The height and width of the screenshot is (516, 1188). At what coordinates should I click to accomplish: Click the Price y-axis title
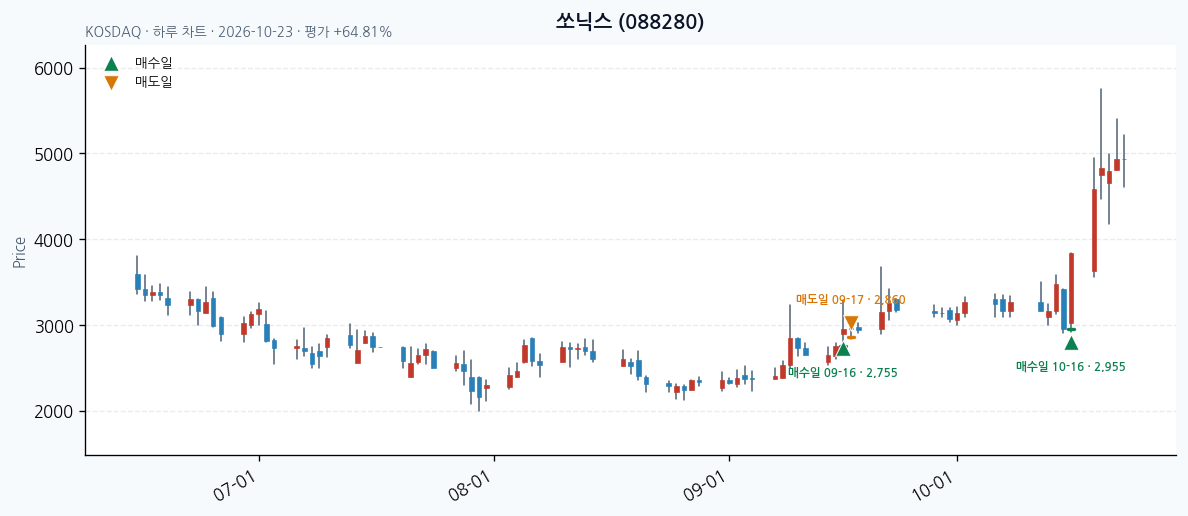(20, 252)
